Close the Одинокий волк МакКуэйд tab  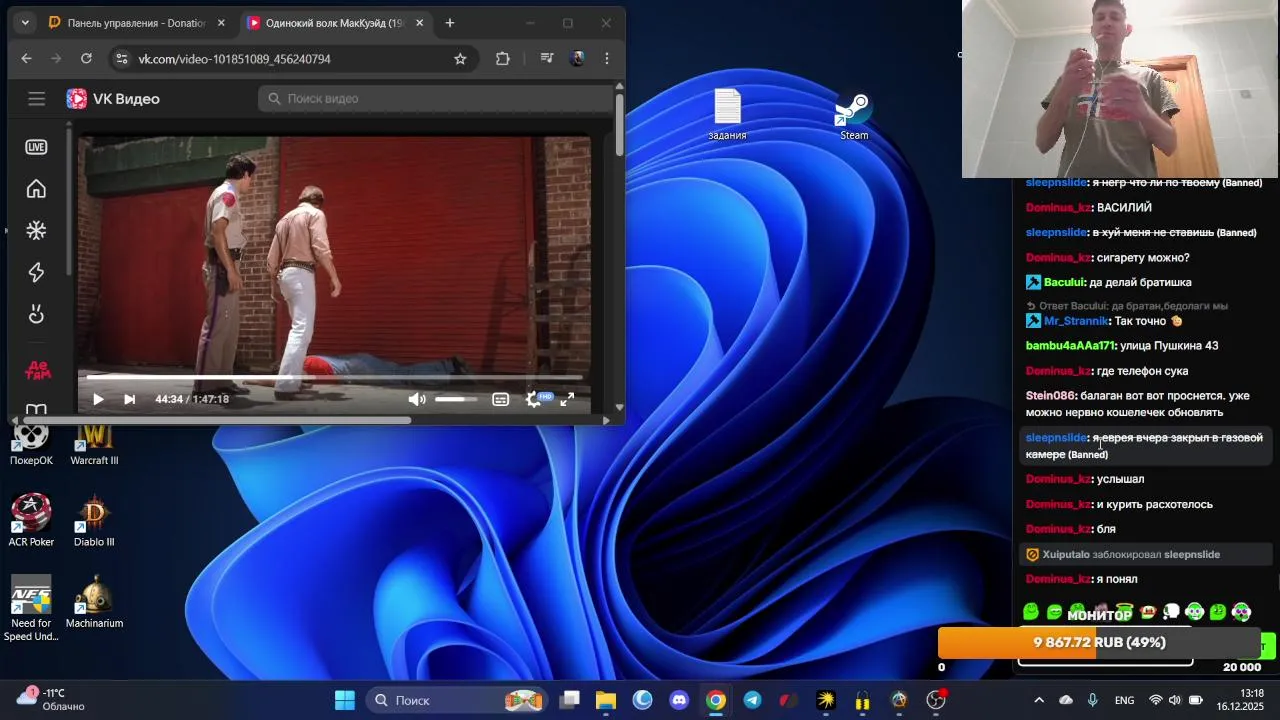pyautogui.click(x=419, y=23)
